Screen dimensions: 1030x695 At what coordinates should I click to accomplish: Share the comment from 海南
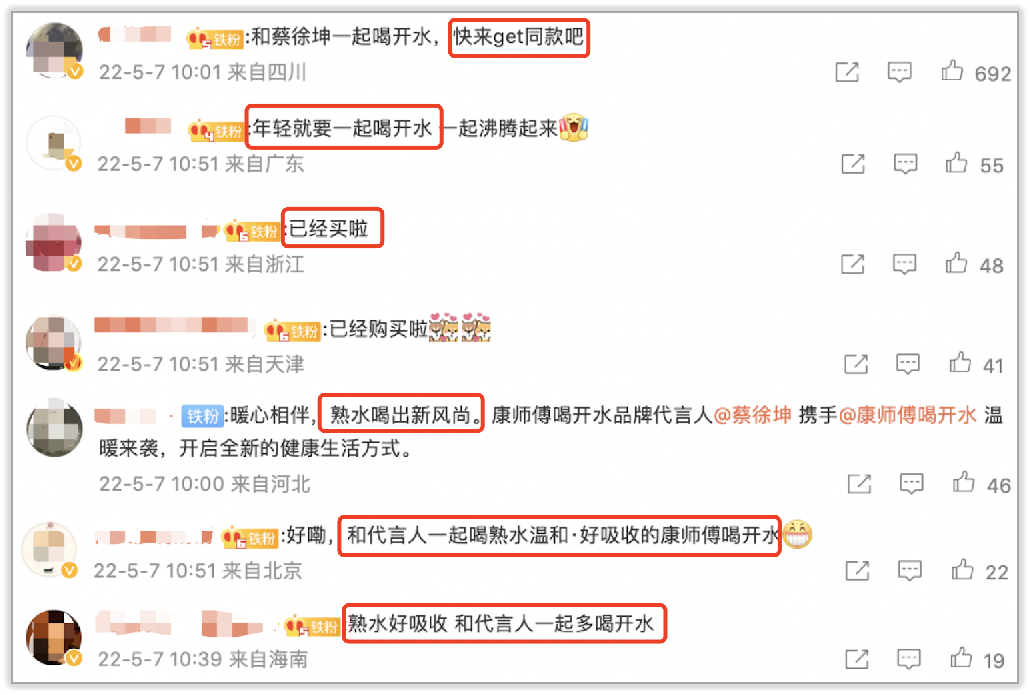coord(857,659)
